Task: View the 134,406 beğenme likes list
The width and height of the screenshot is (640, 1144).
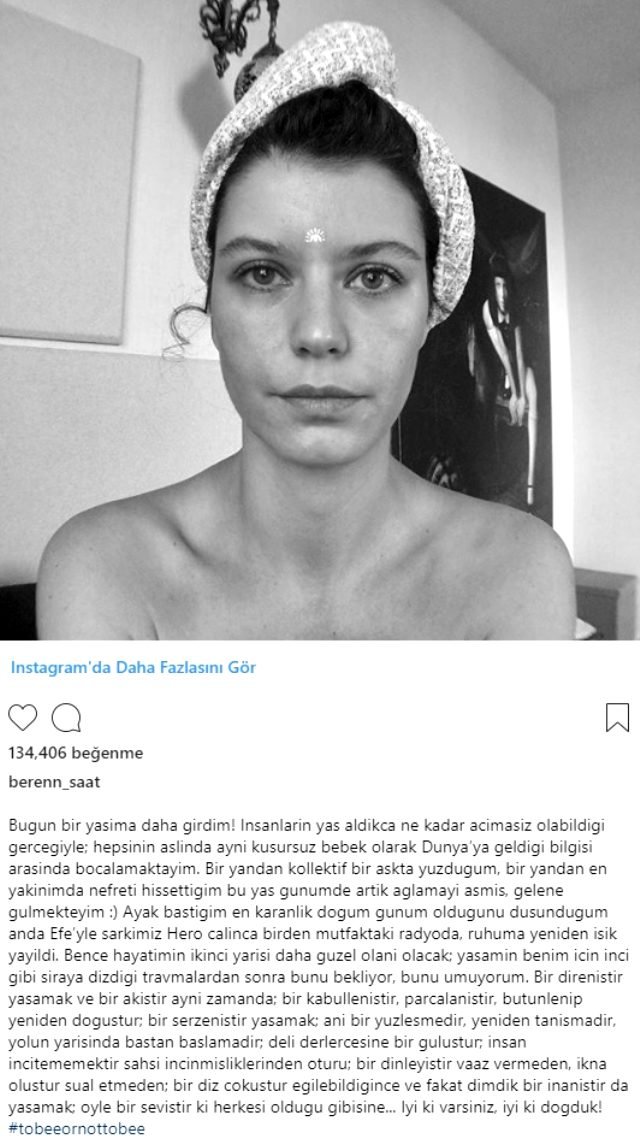Action: 76,753
